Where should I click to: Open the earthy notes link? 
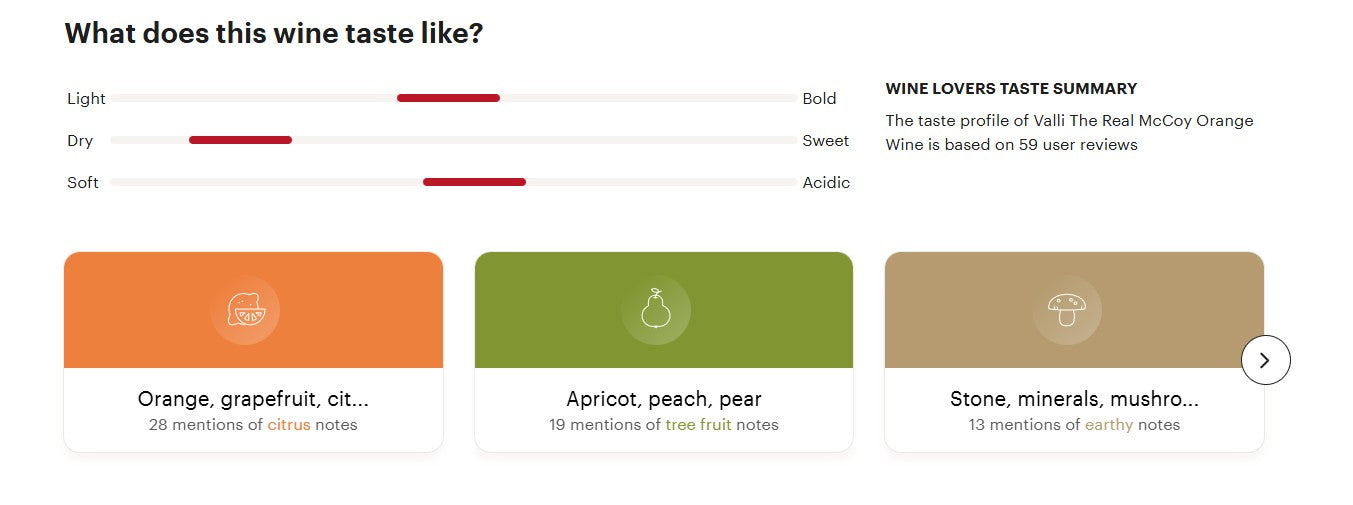(1109, 425)
